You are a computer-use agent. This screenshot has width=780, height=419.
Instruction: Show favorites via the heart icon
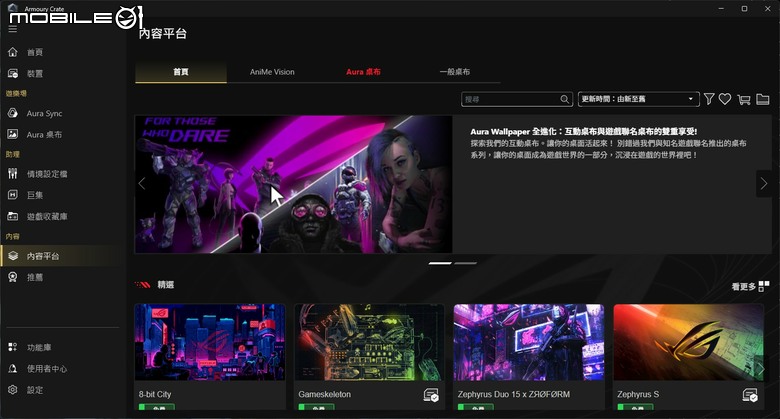pyautogui.click(x=725, y=99)
